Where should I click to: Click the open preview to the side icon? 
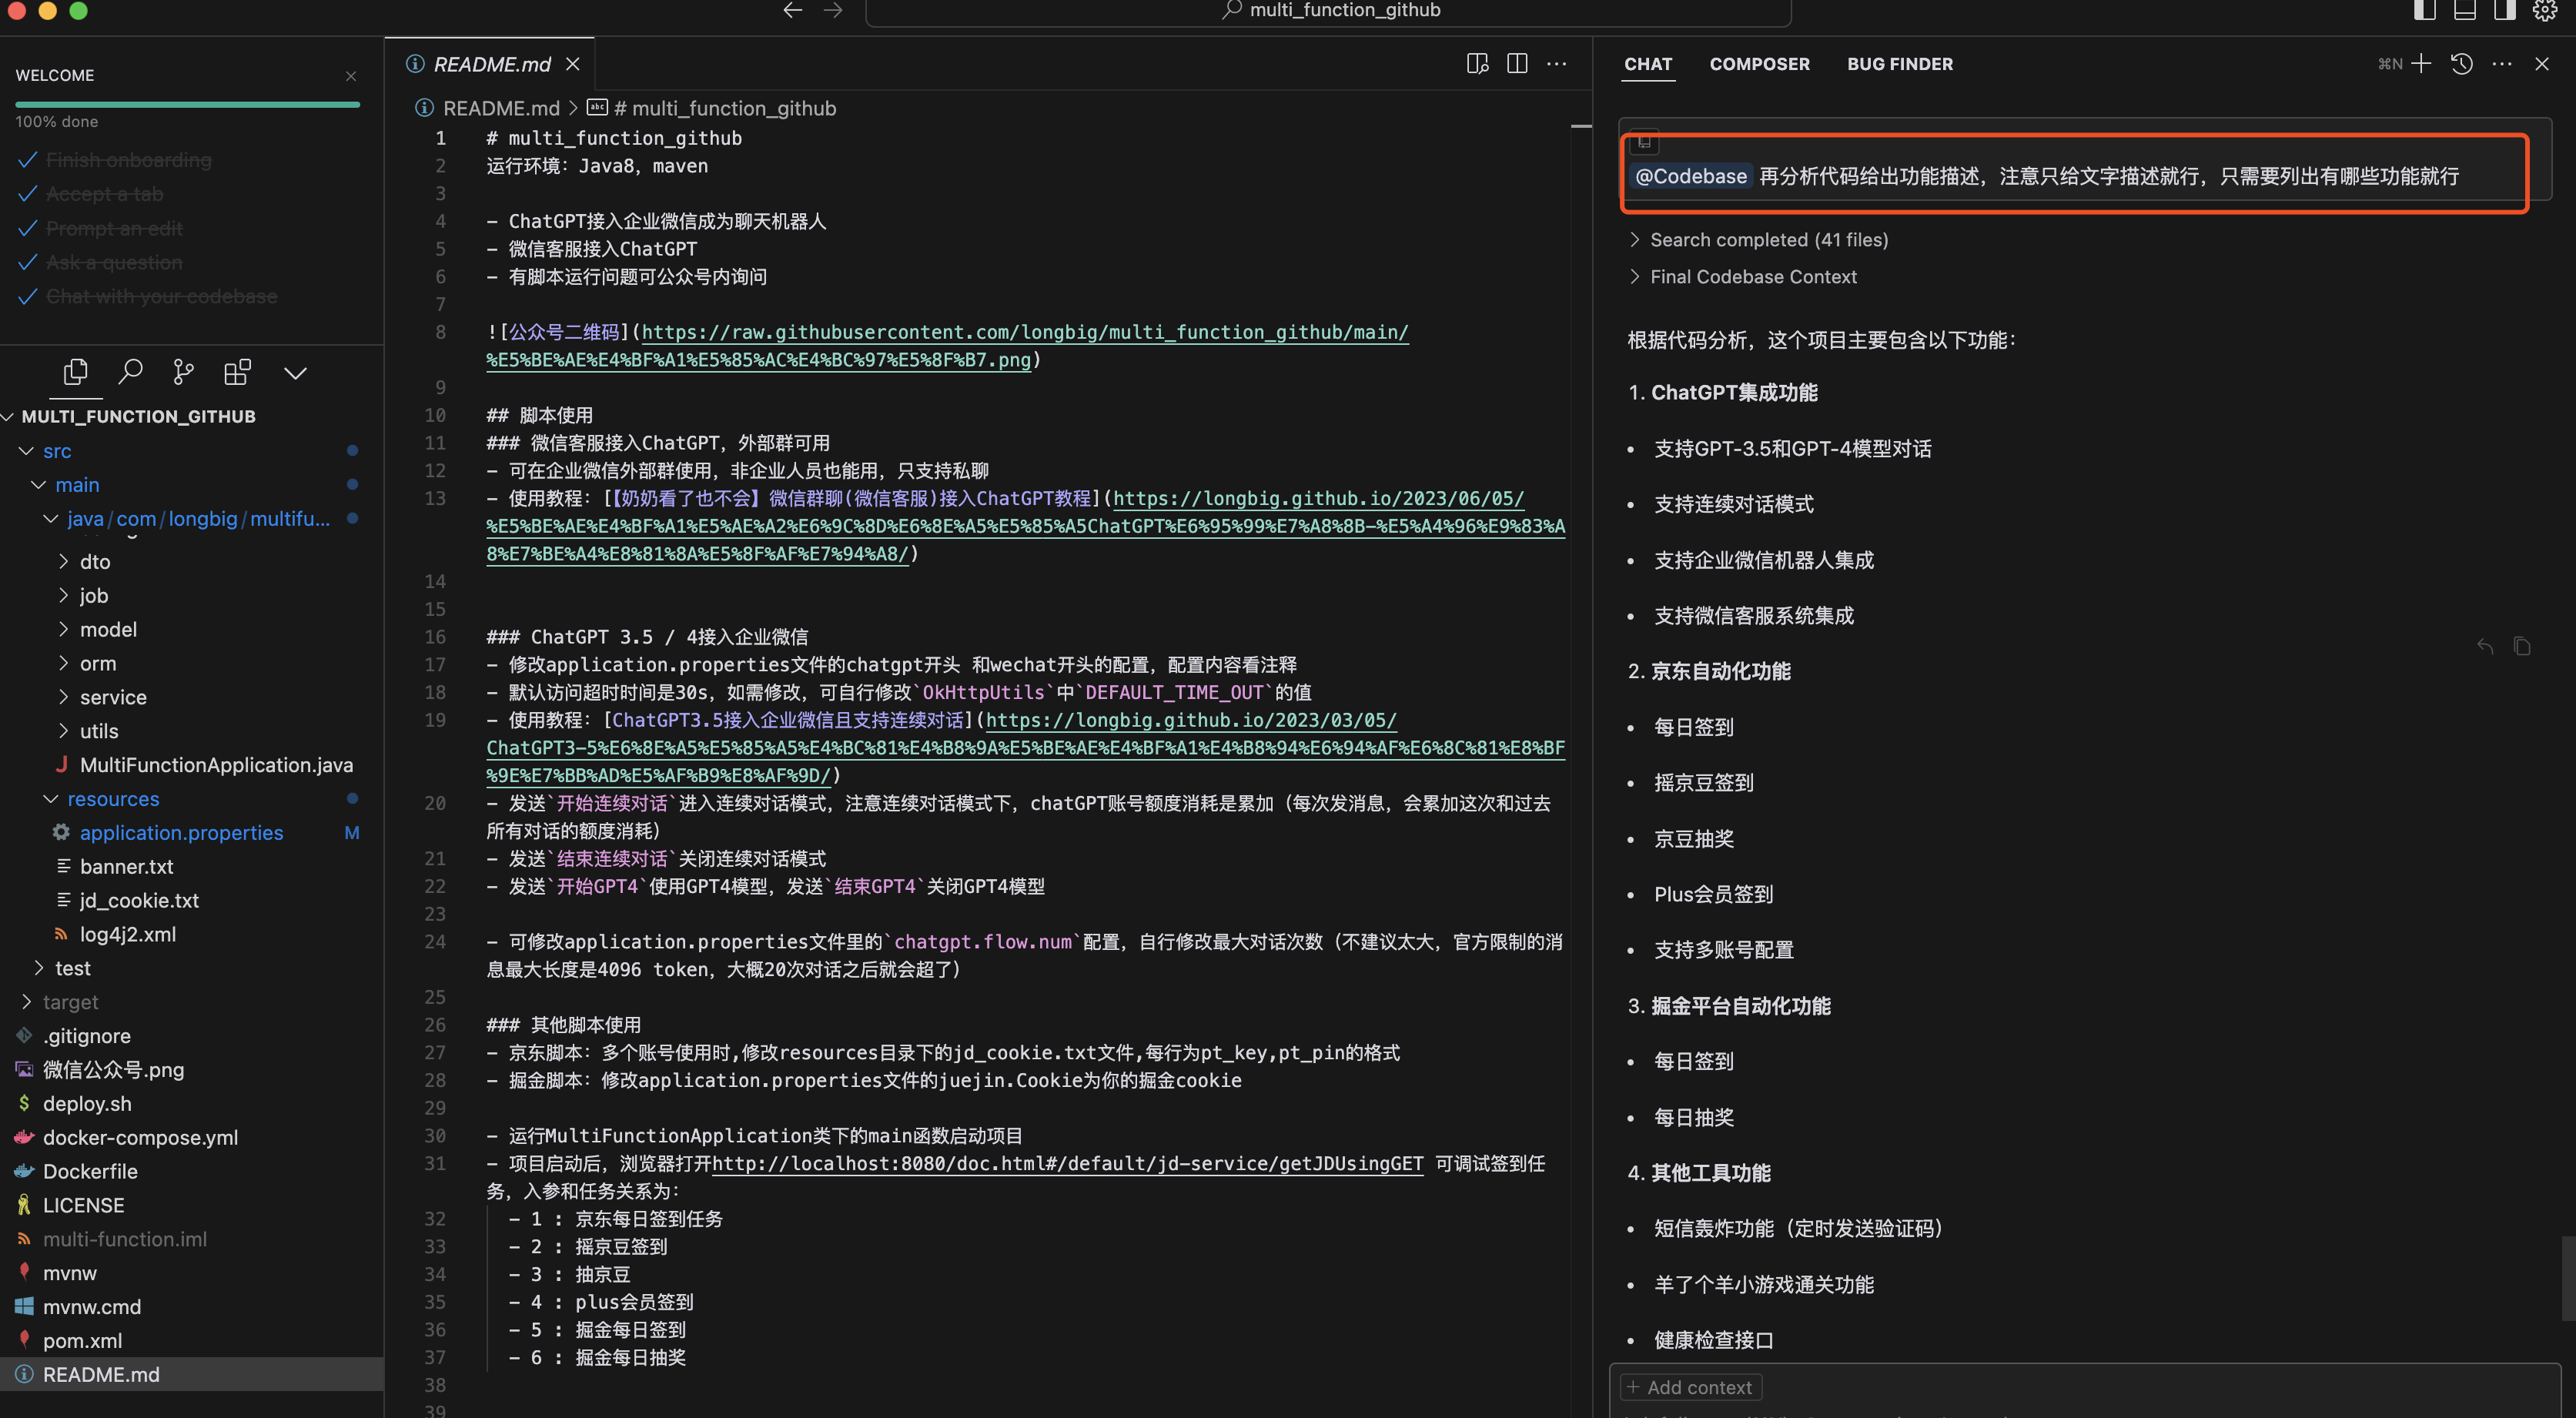coord(1477,64)
